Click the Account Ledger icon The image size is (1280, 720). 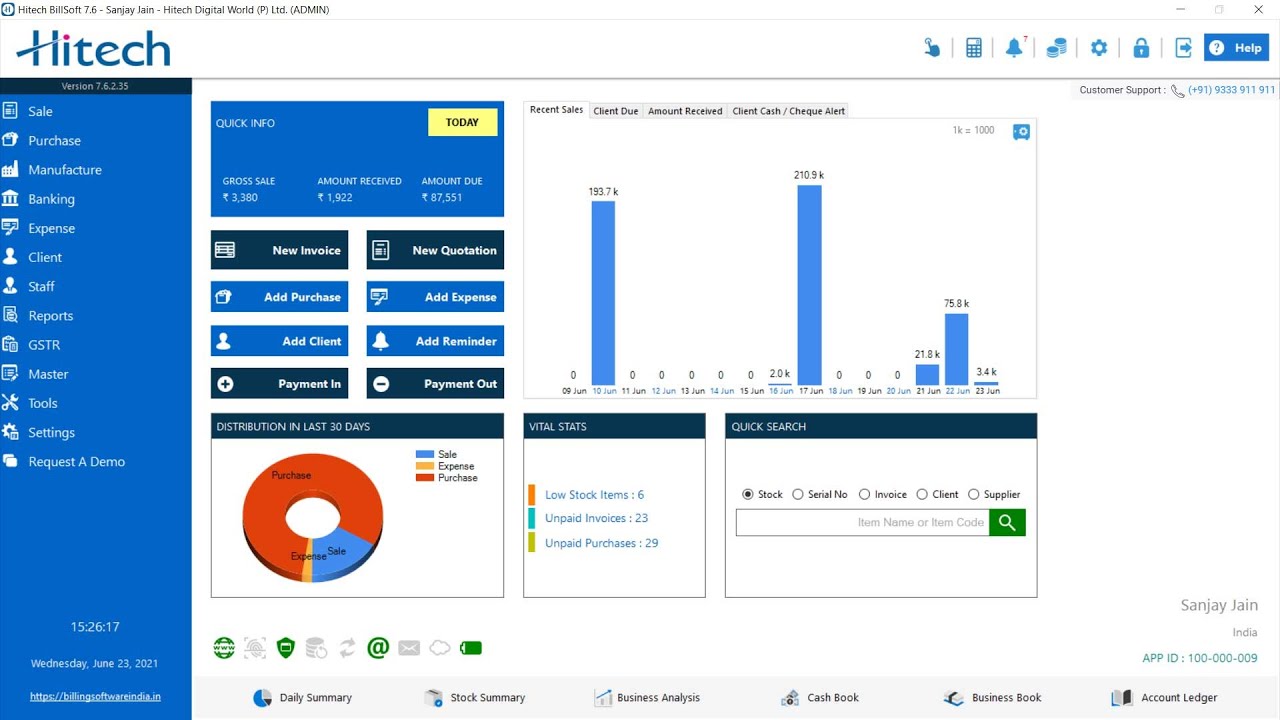pyautogui.click(x=1122, y=698)
